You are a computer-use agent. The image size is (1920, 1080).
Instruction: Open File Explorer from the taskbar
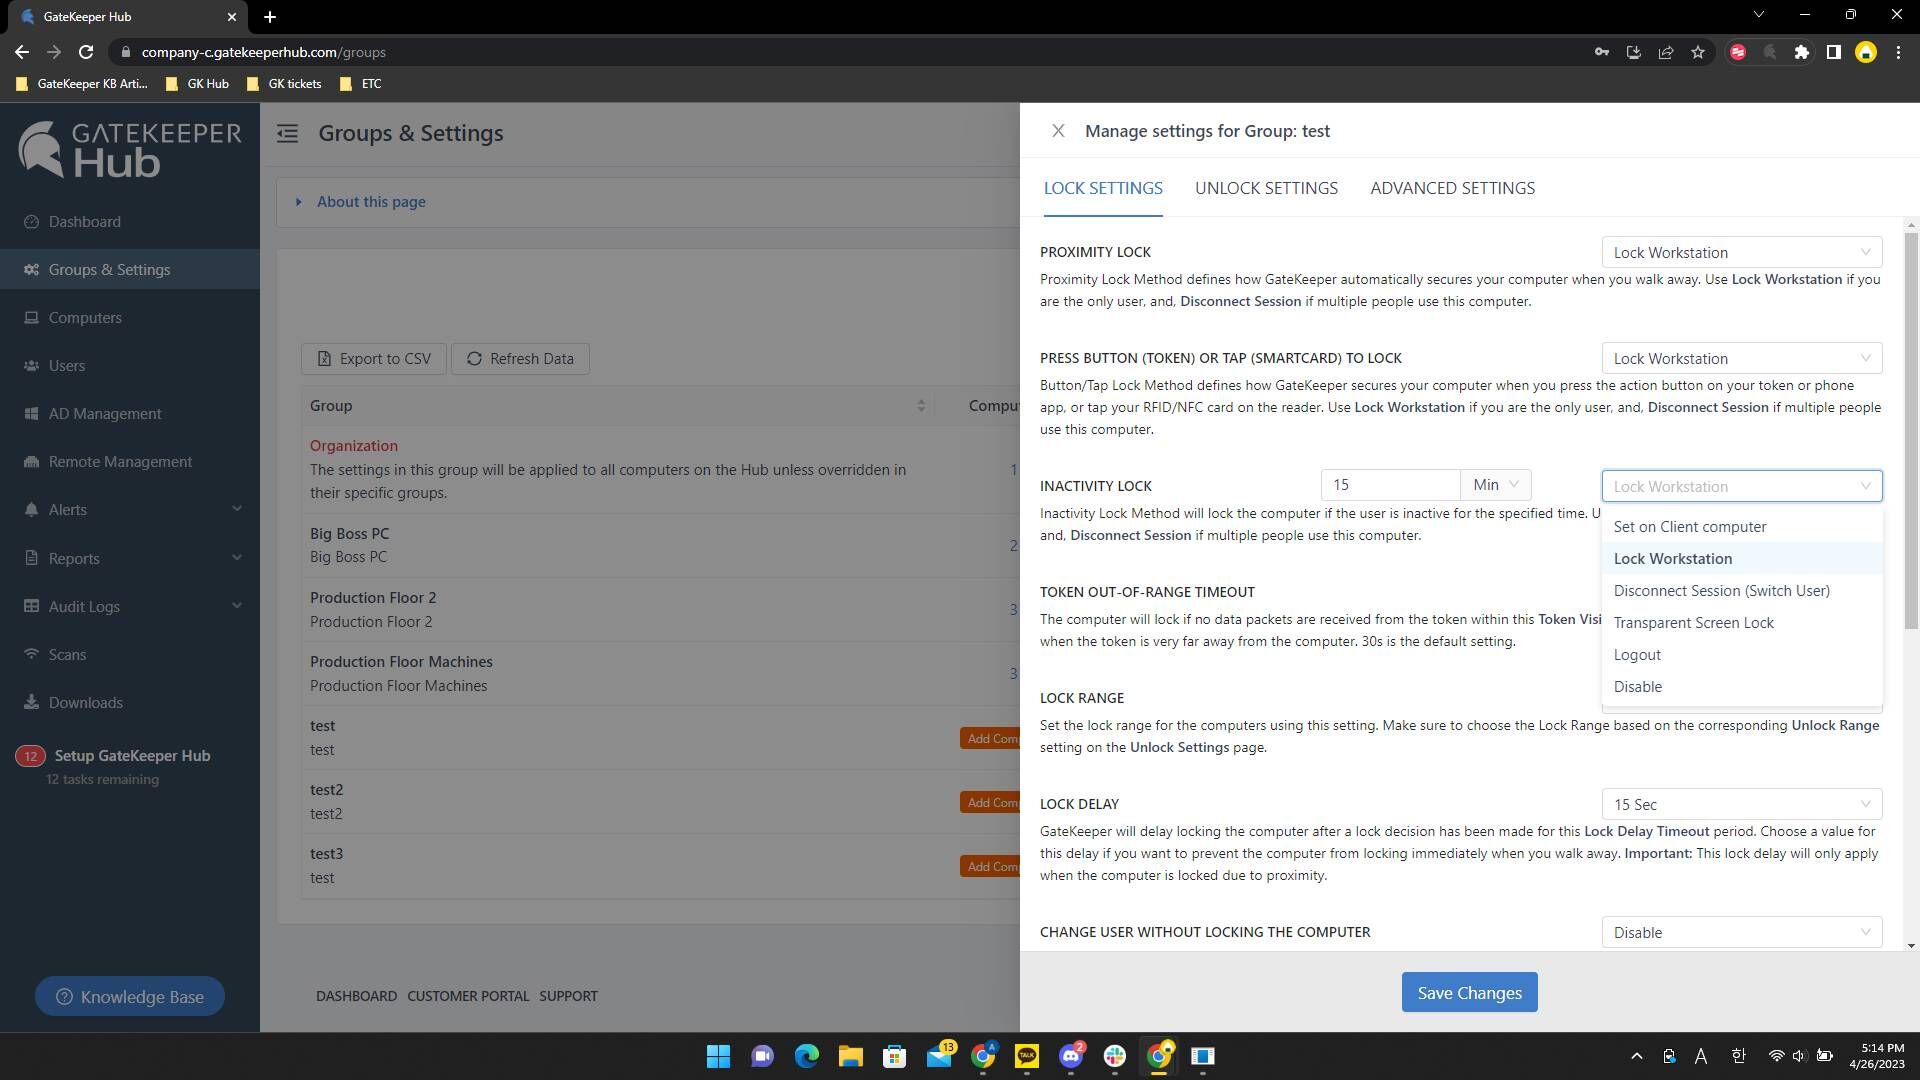click(x=850, y=1056)
